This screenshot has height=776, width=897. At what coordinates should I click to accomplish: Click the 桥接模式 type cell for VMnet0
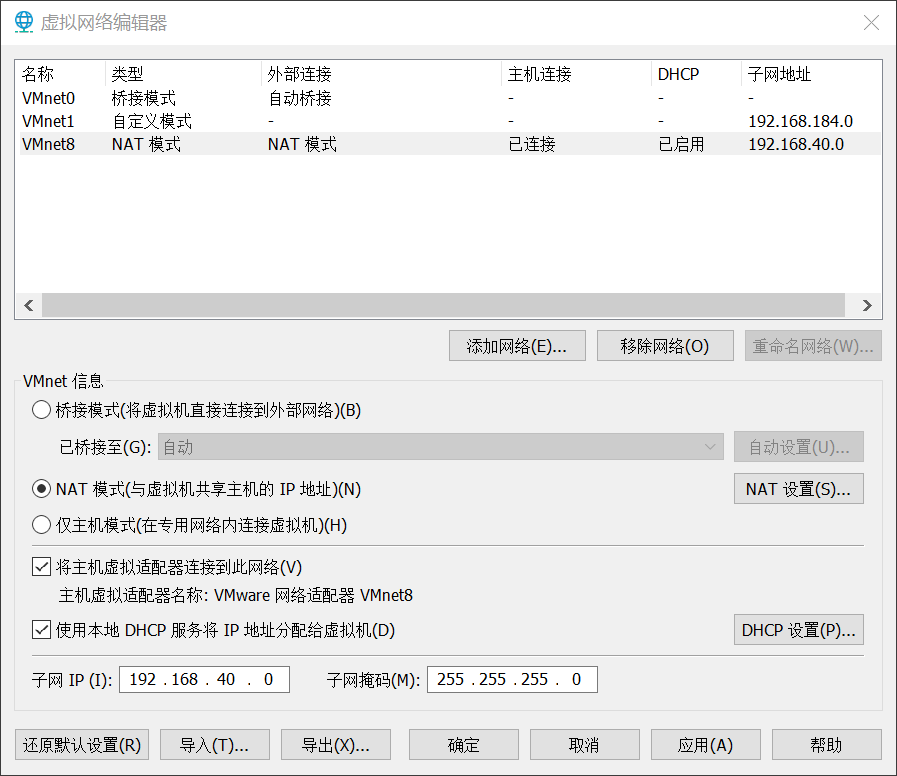(x=144, y=98)
